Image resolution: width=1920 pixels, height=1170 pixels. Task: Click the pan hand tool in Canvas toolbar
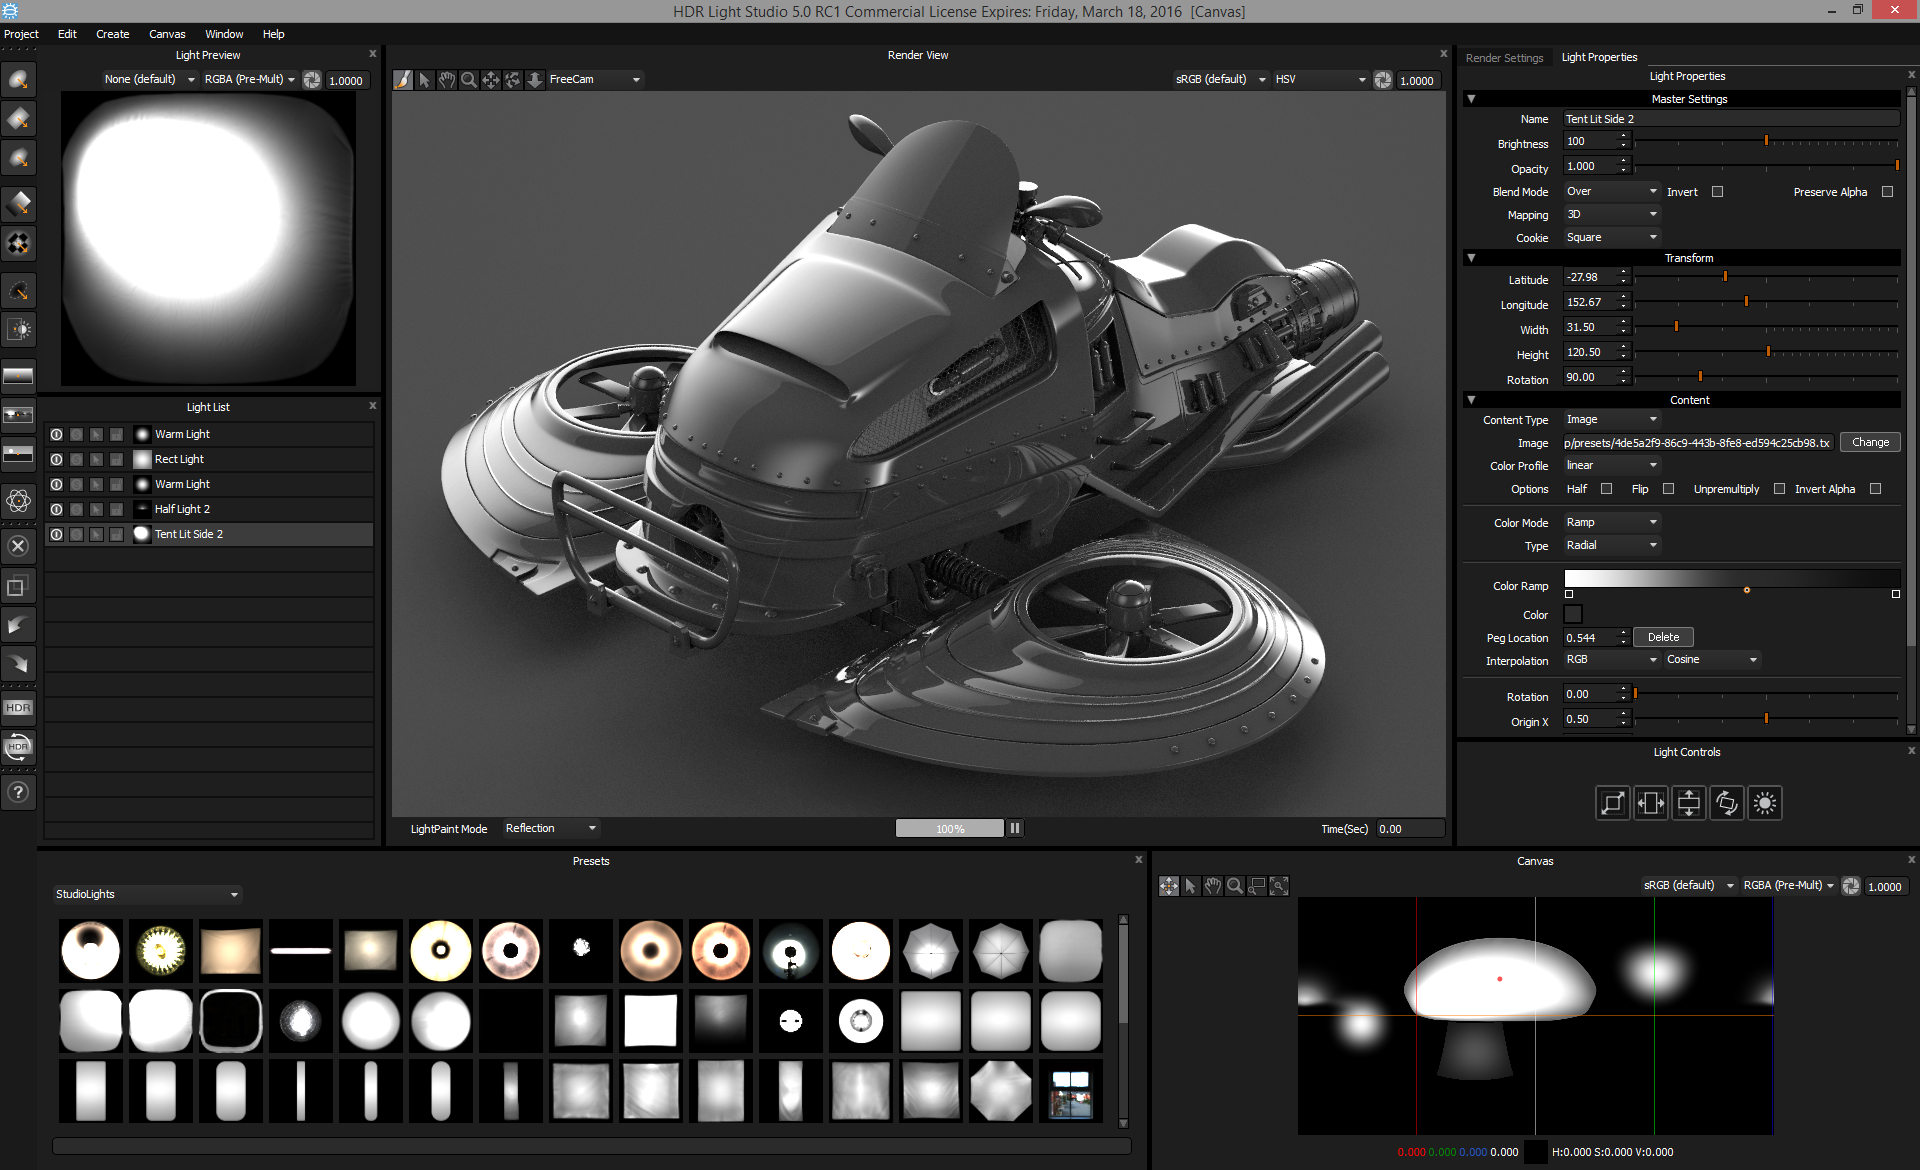(x=1212, y=886)
